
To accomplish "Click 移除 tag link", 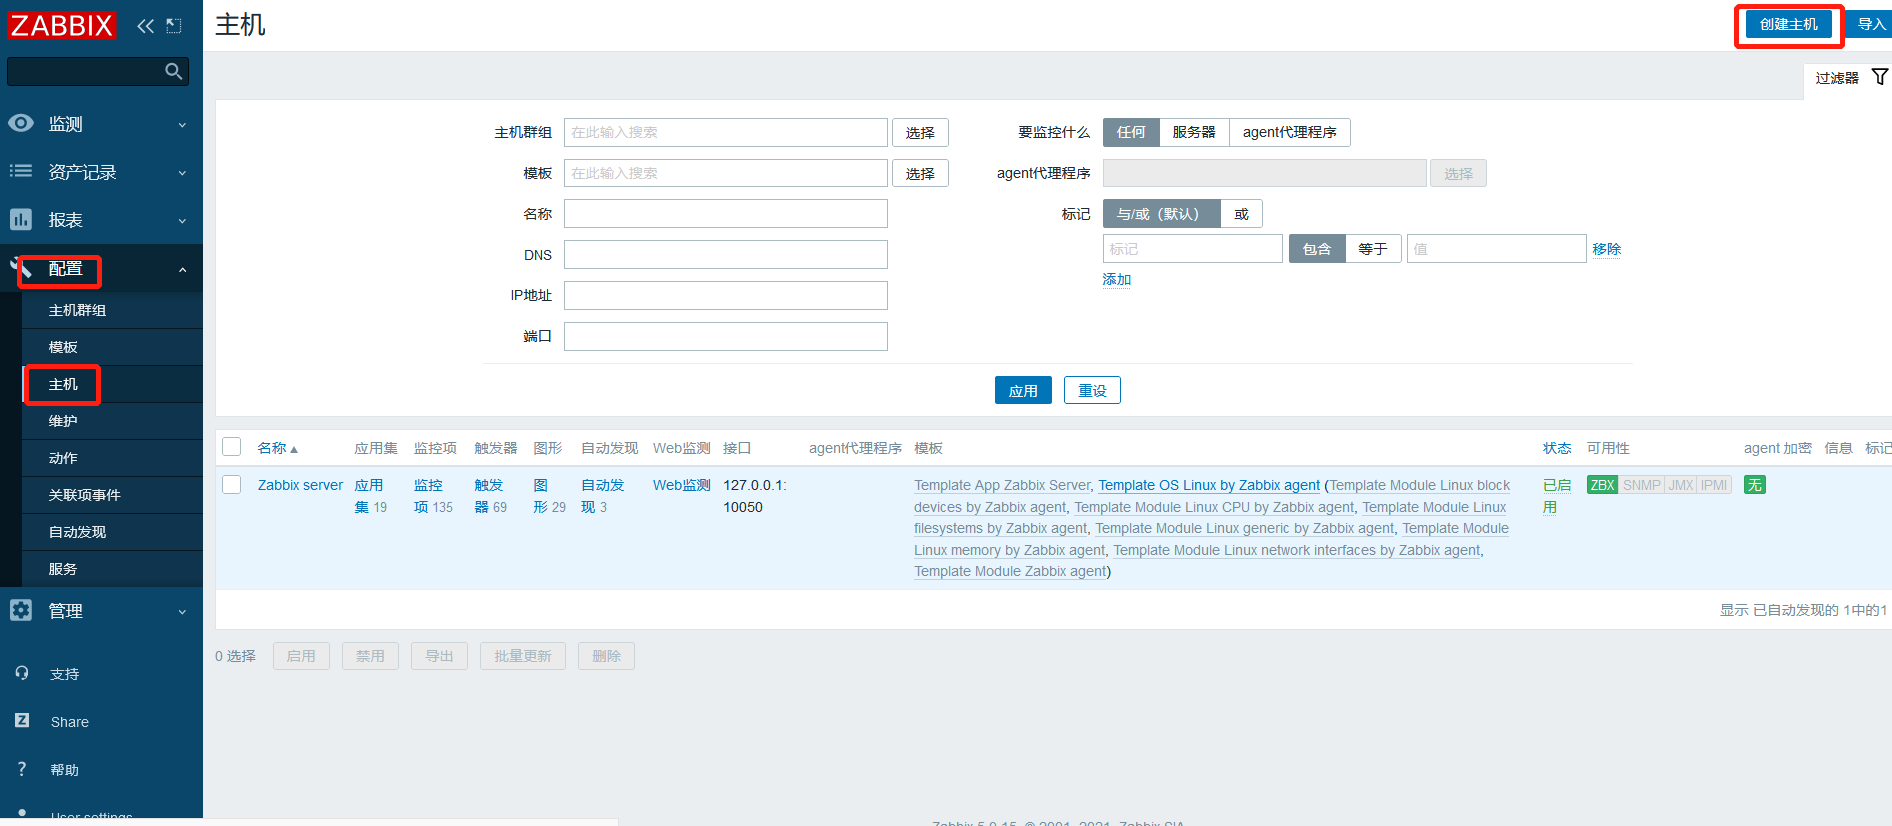I will click(x=1607, y=249).
